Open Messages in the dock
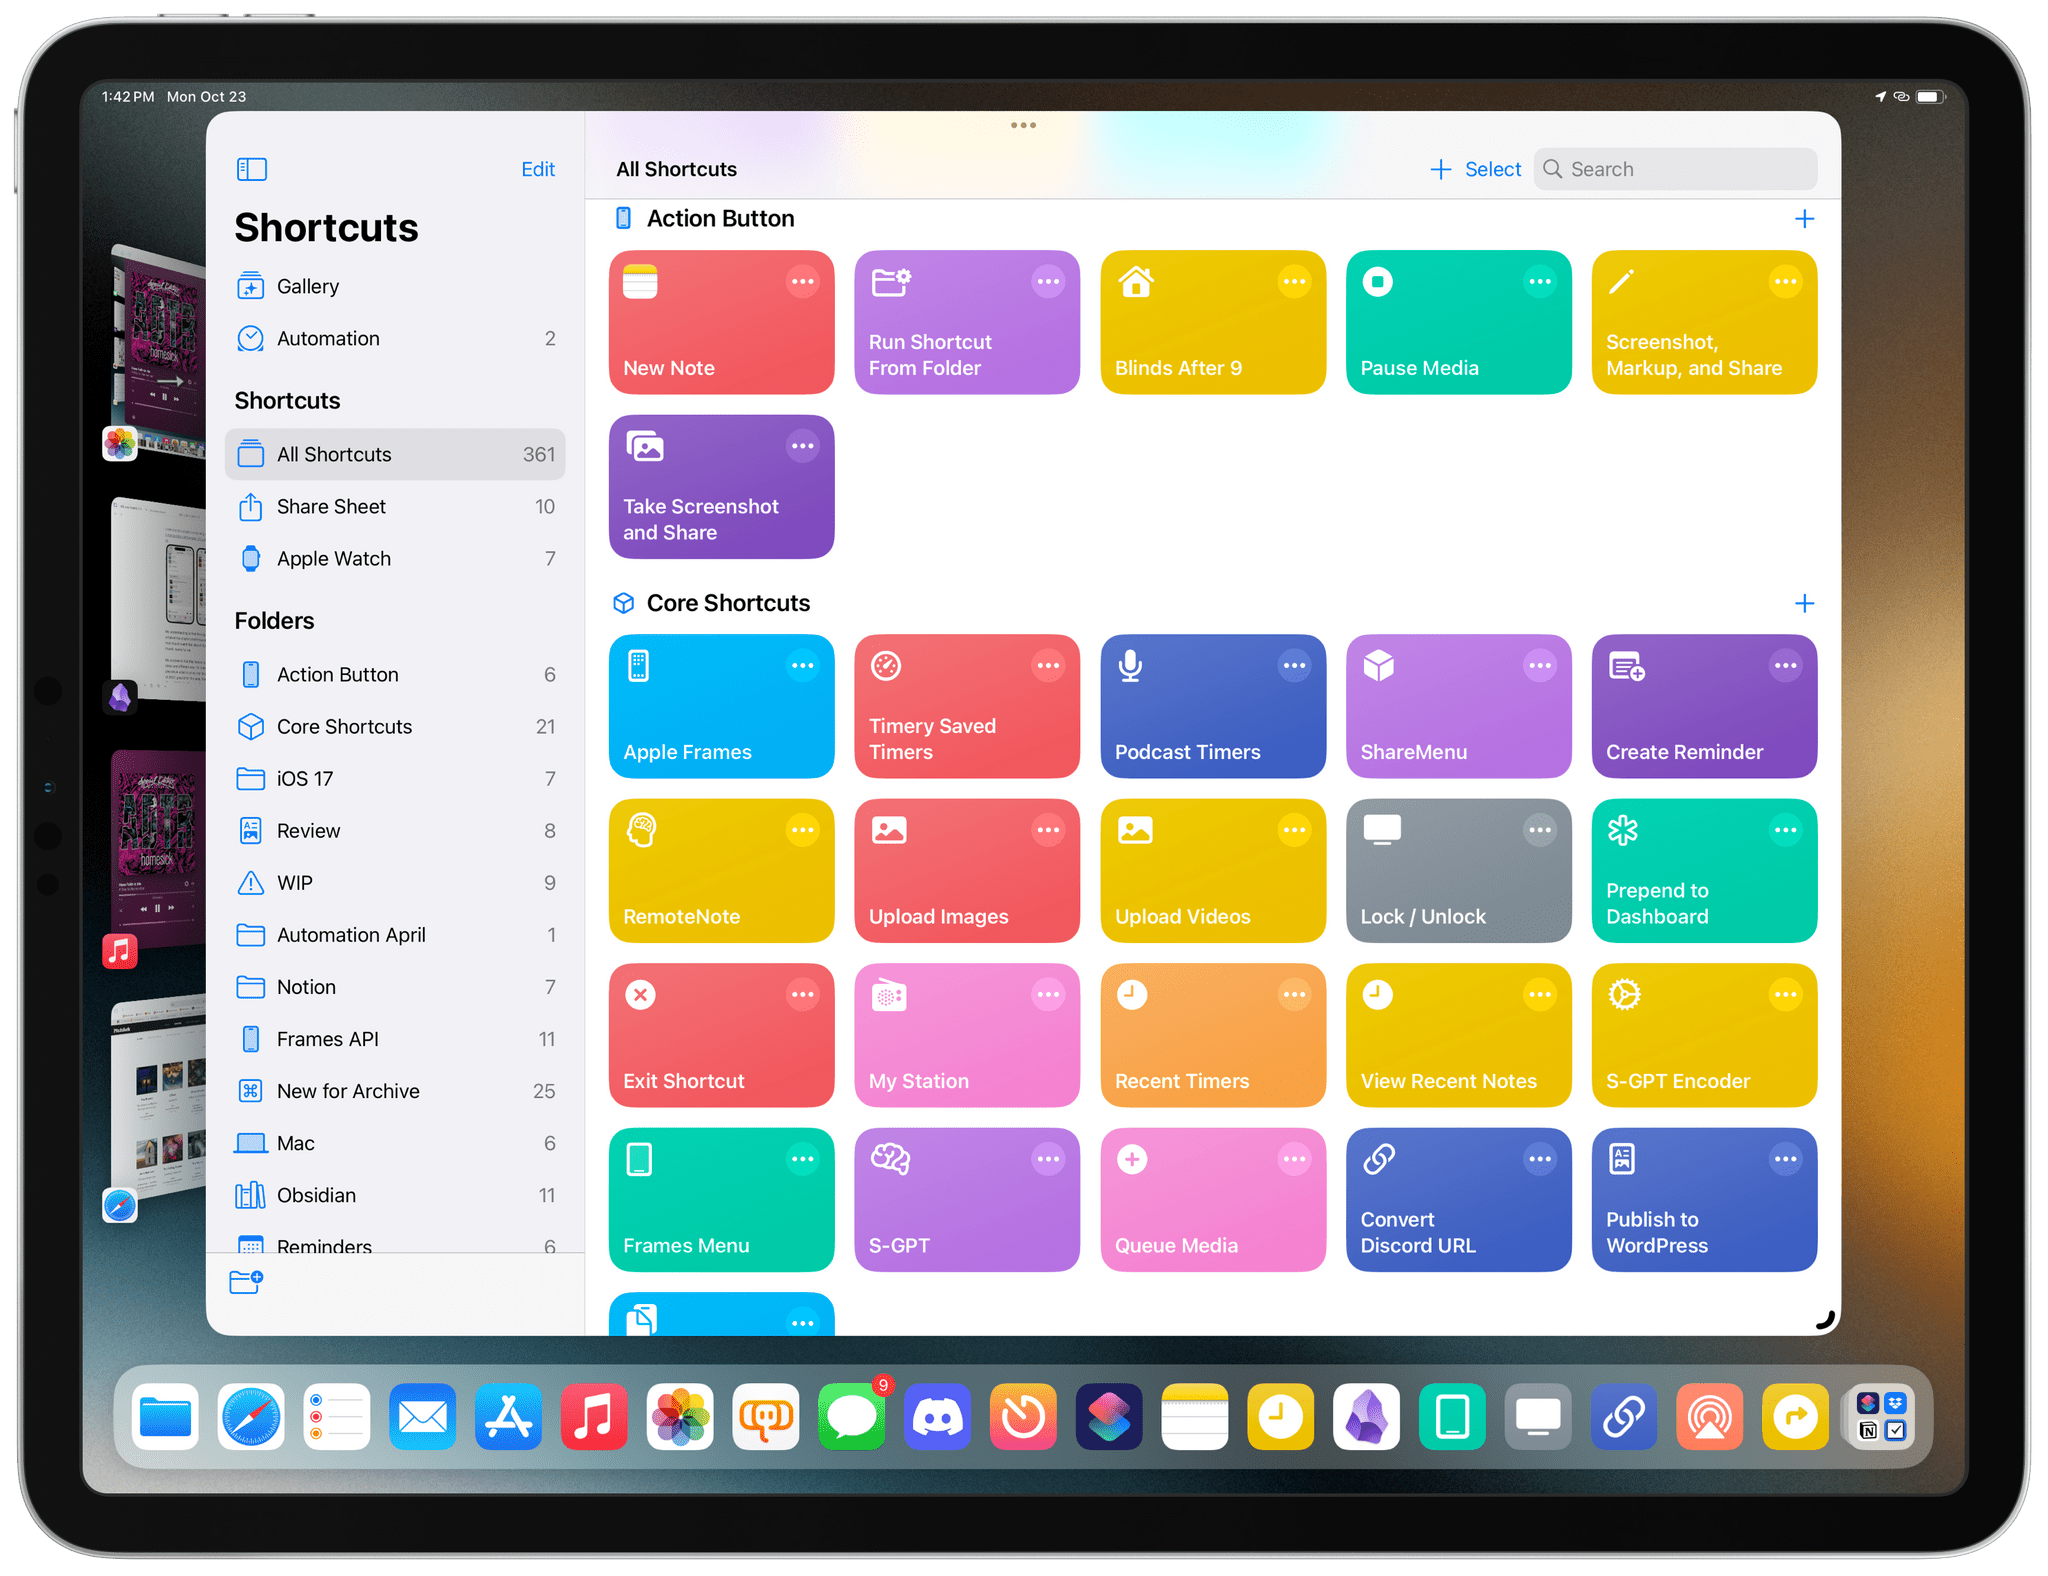The height and width of the screenshot is (1576, 2048). [852, 1416]
